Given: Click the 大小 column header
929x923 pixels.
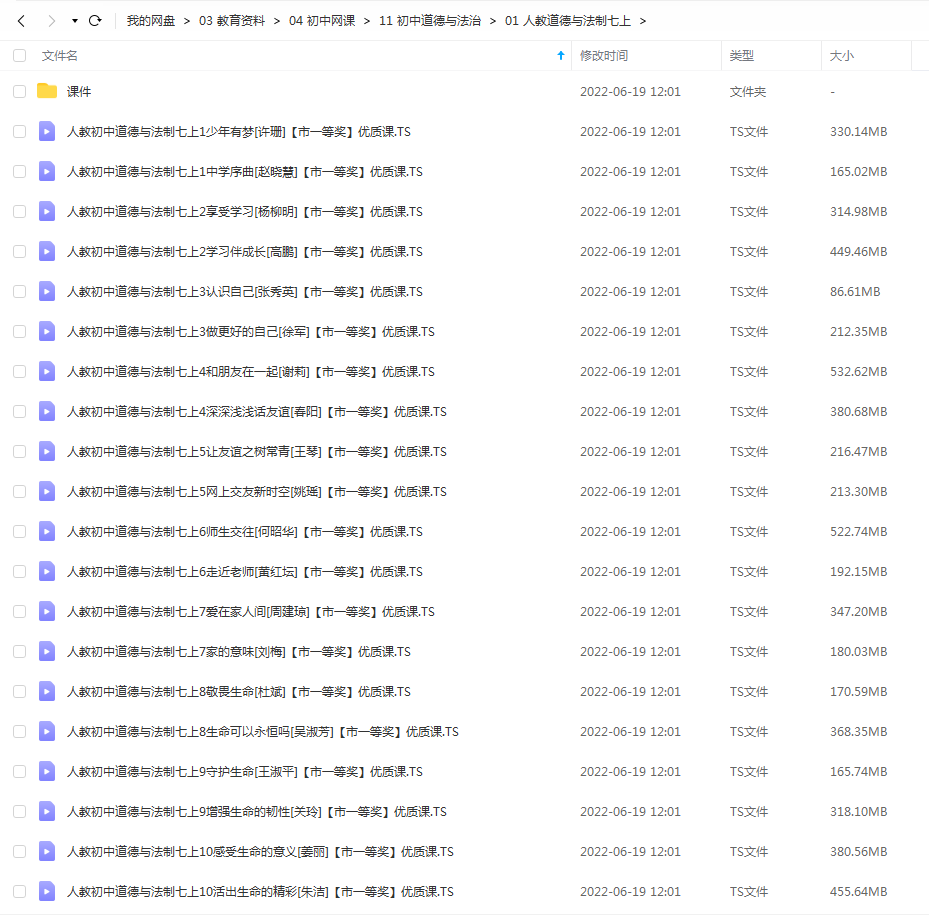Looking at the screenshot, I should 840,56.
